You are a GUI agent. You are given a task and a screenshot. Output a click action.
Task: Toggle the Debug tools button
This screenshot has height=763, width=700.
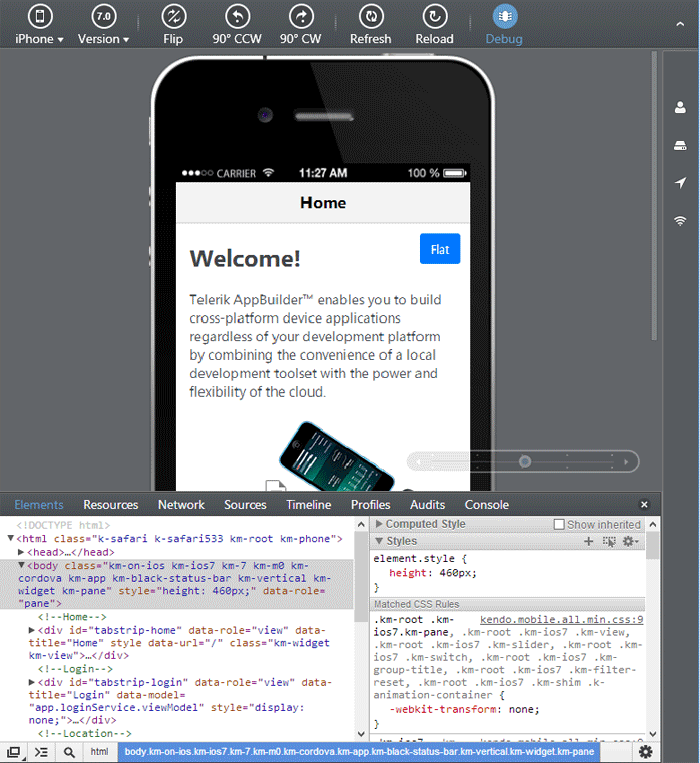click(504, 24)
